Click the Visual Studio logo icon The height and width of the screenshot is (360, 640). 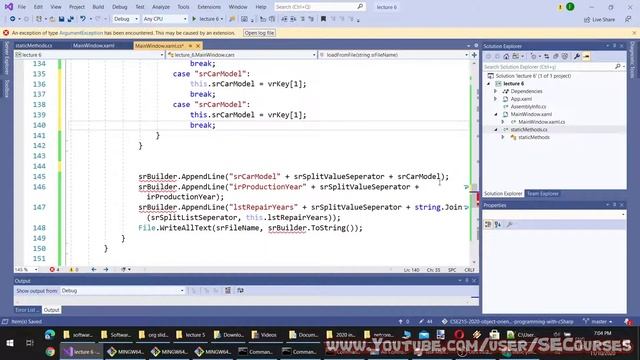tap(9, 7)
